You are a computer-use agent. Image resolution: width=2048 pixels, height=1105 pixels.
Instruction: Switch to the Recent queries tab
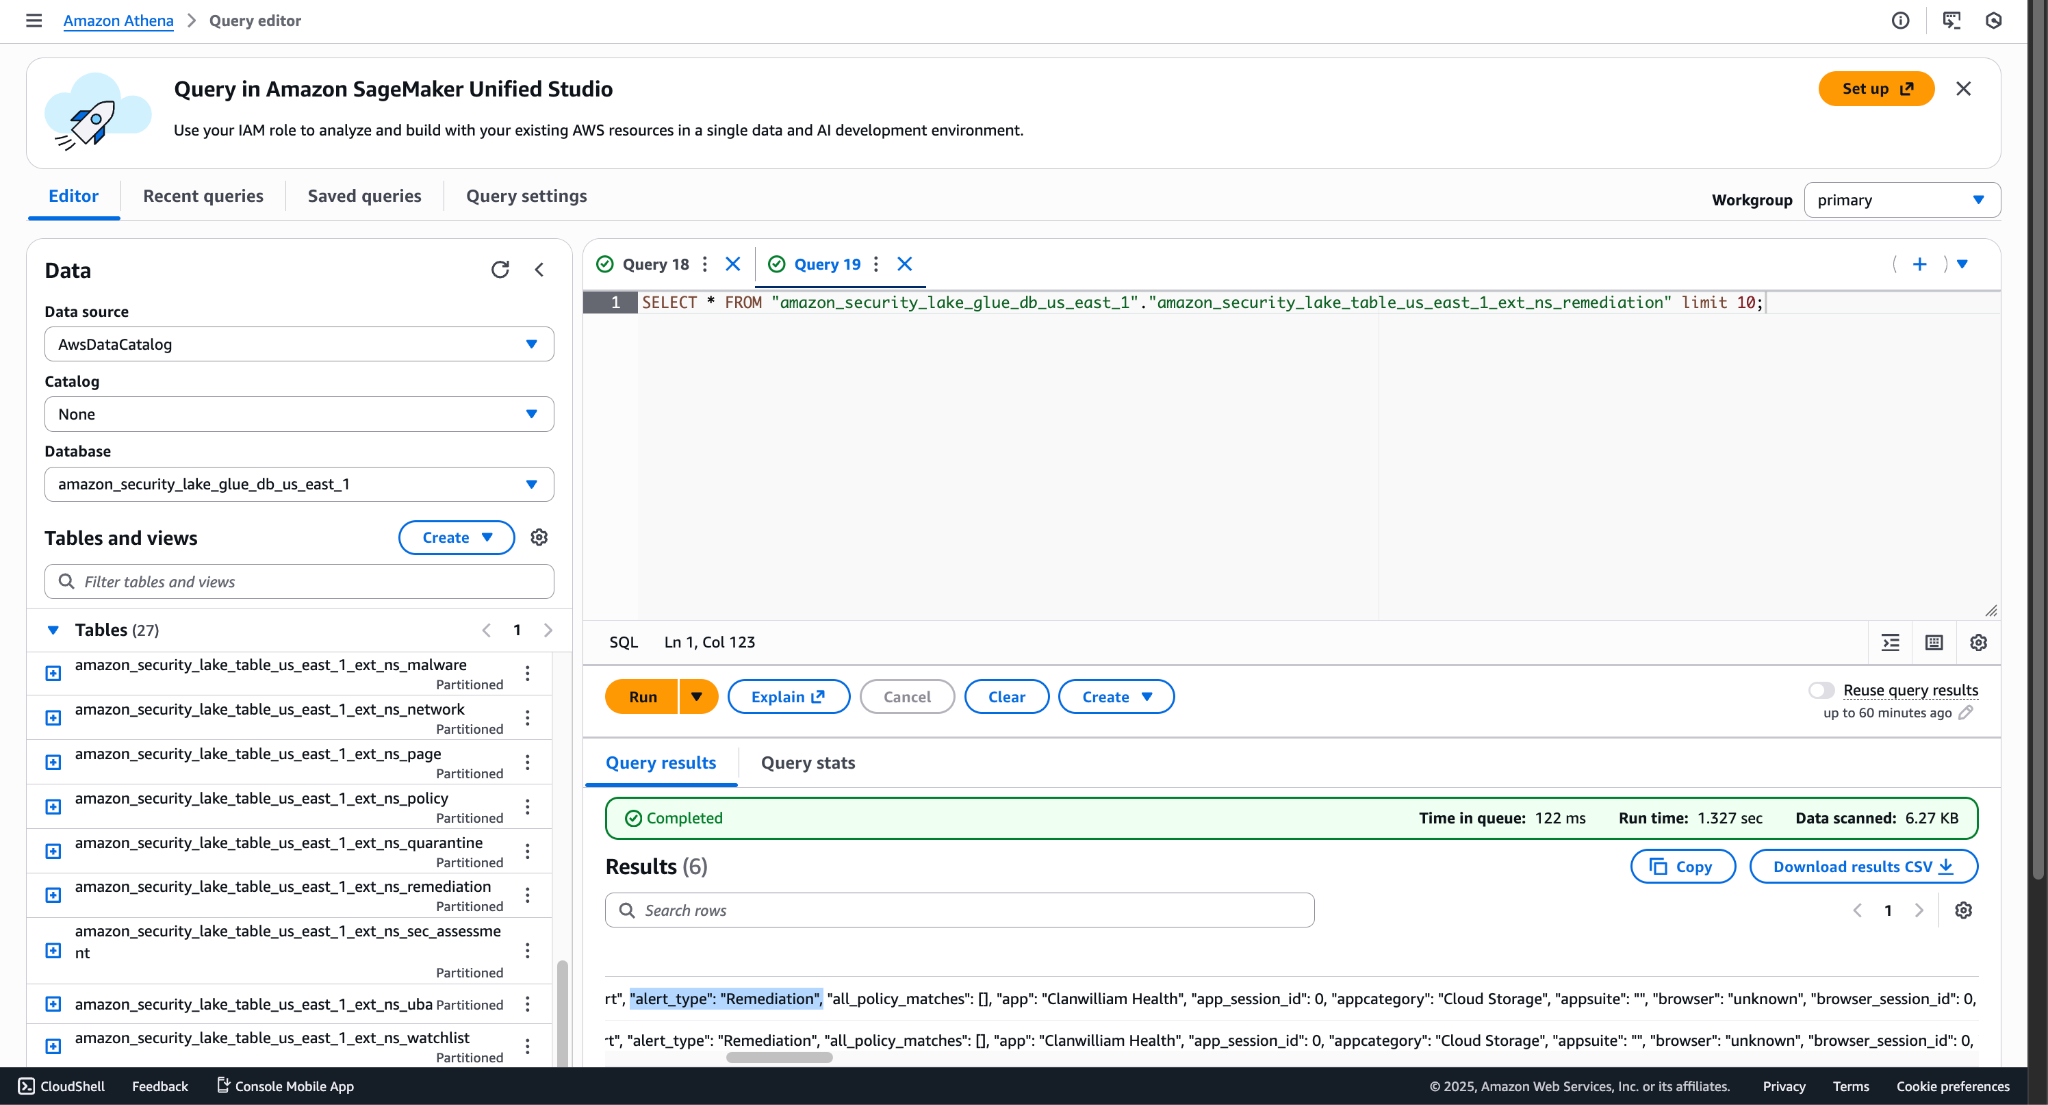(203, 196)
